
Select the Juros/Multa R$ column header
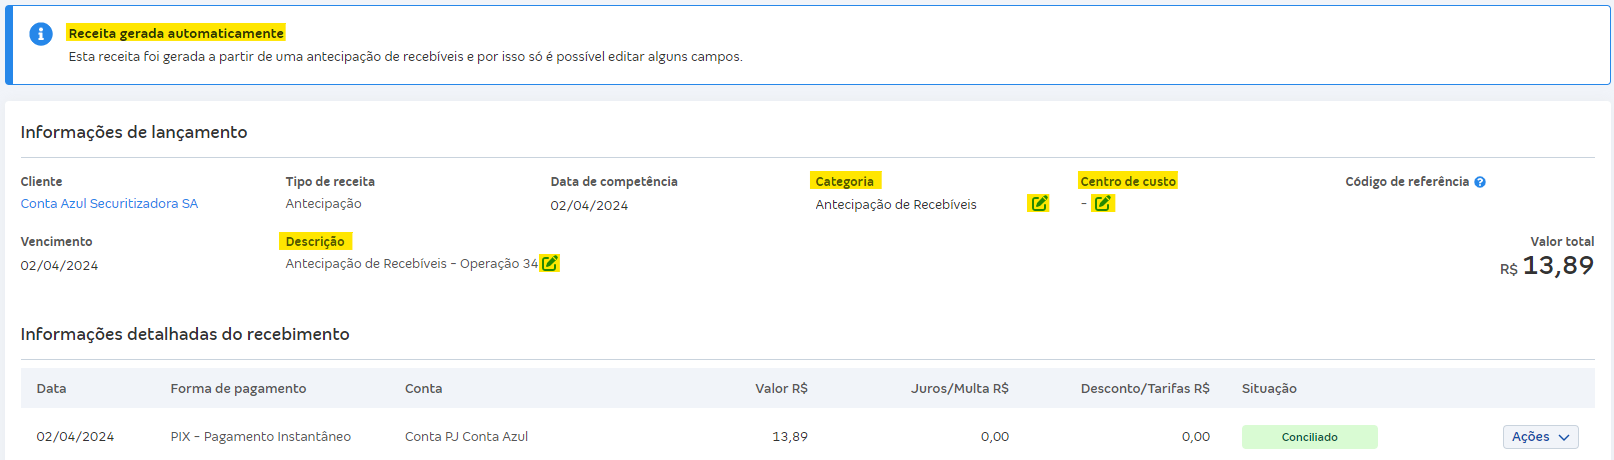[959, 389]
